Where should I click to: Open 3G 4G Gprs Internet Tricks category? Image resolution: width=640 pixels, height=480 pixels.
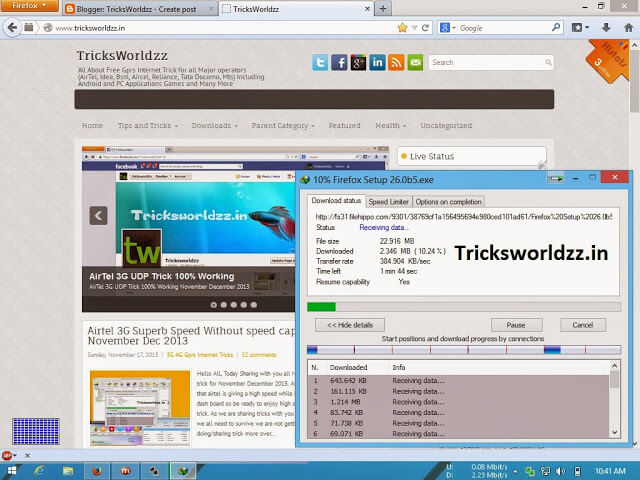(200, 355)
